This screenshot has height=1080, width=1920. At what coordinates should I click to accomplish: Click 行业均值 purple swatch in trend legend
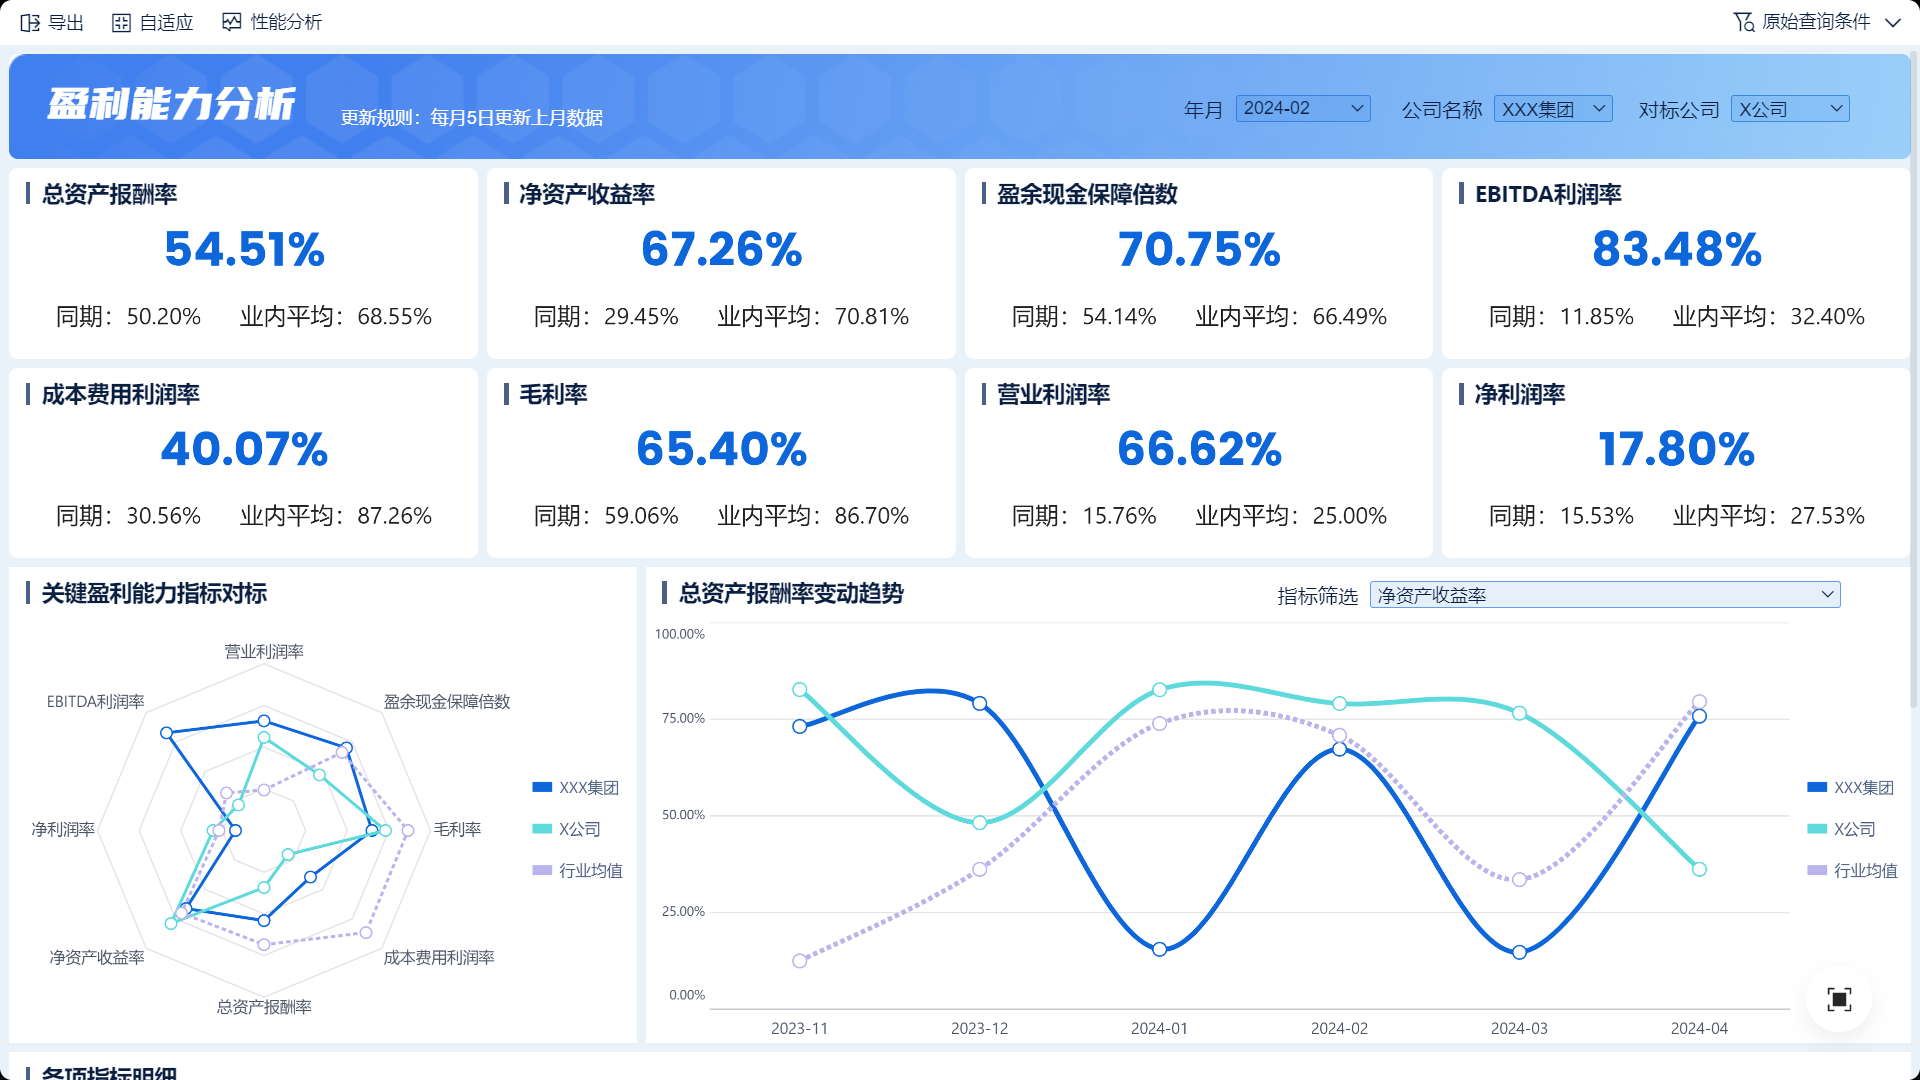coord(1817,871)
